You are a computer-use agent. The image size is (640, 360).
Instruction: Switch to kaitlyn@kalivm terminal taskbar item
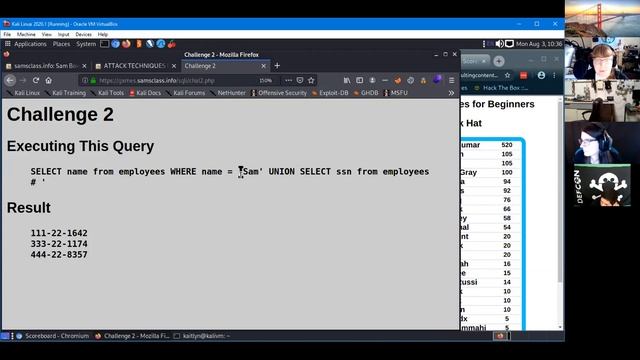(202, 336)
